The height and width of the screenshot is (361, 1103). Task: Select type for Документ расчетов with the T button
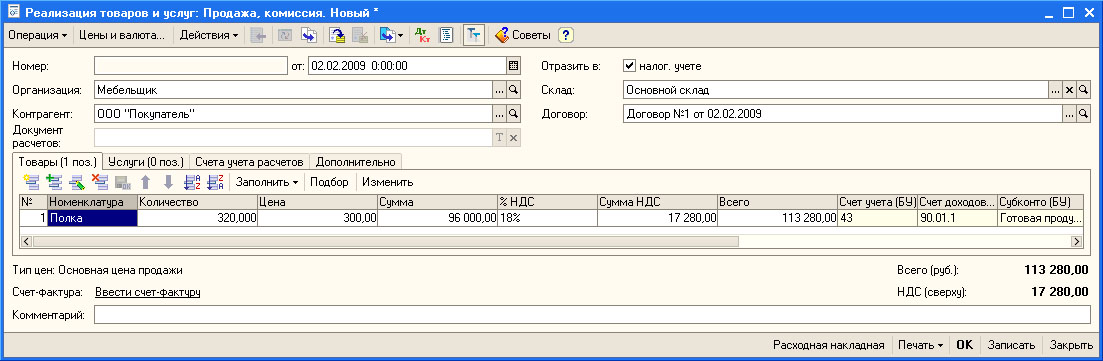tap(499, 137)
